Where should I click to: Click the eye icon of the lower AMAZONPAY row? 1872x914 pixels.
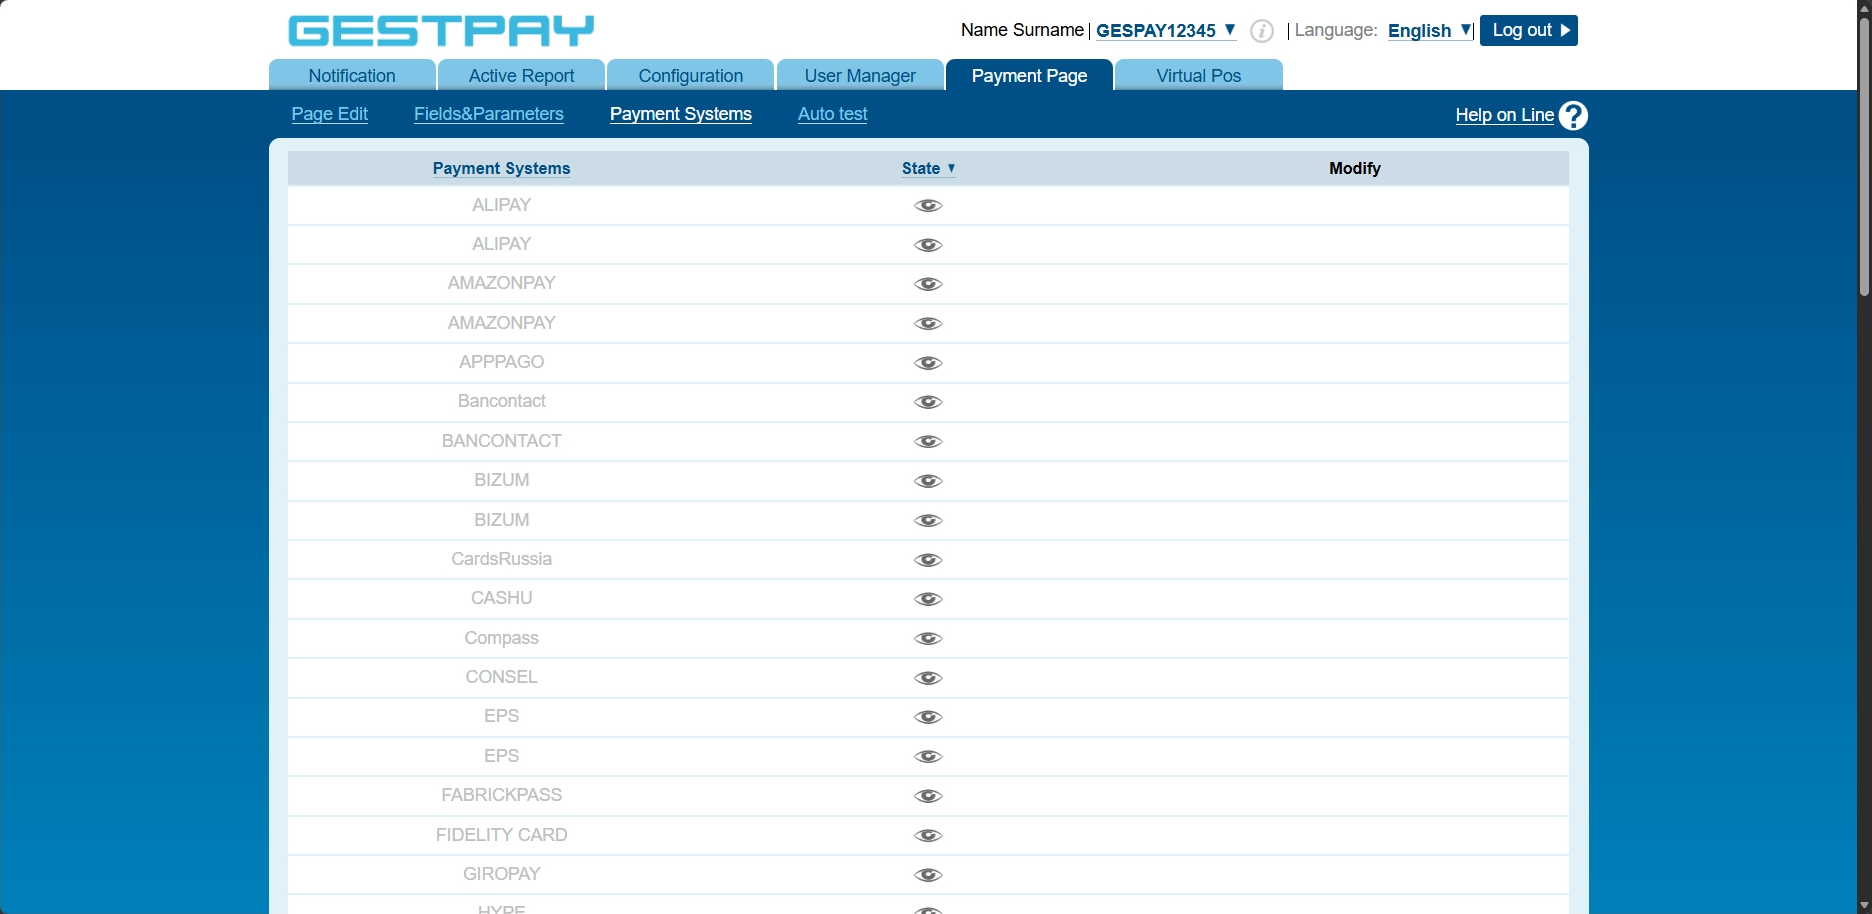[928, 324]
